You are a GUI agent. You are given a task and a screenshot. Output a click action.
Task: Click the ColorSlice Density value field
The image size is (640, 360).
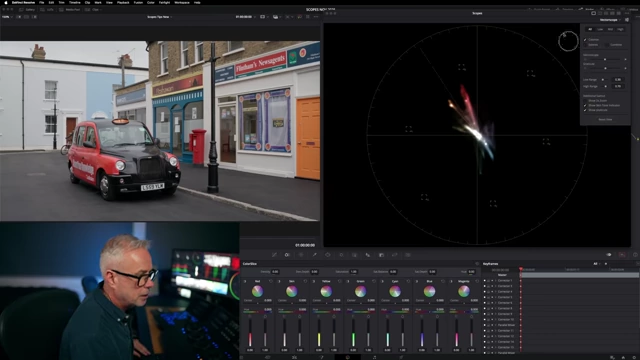tap(276, 271)
